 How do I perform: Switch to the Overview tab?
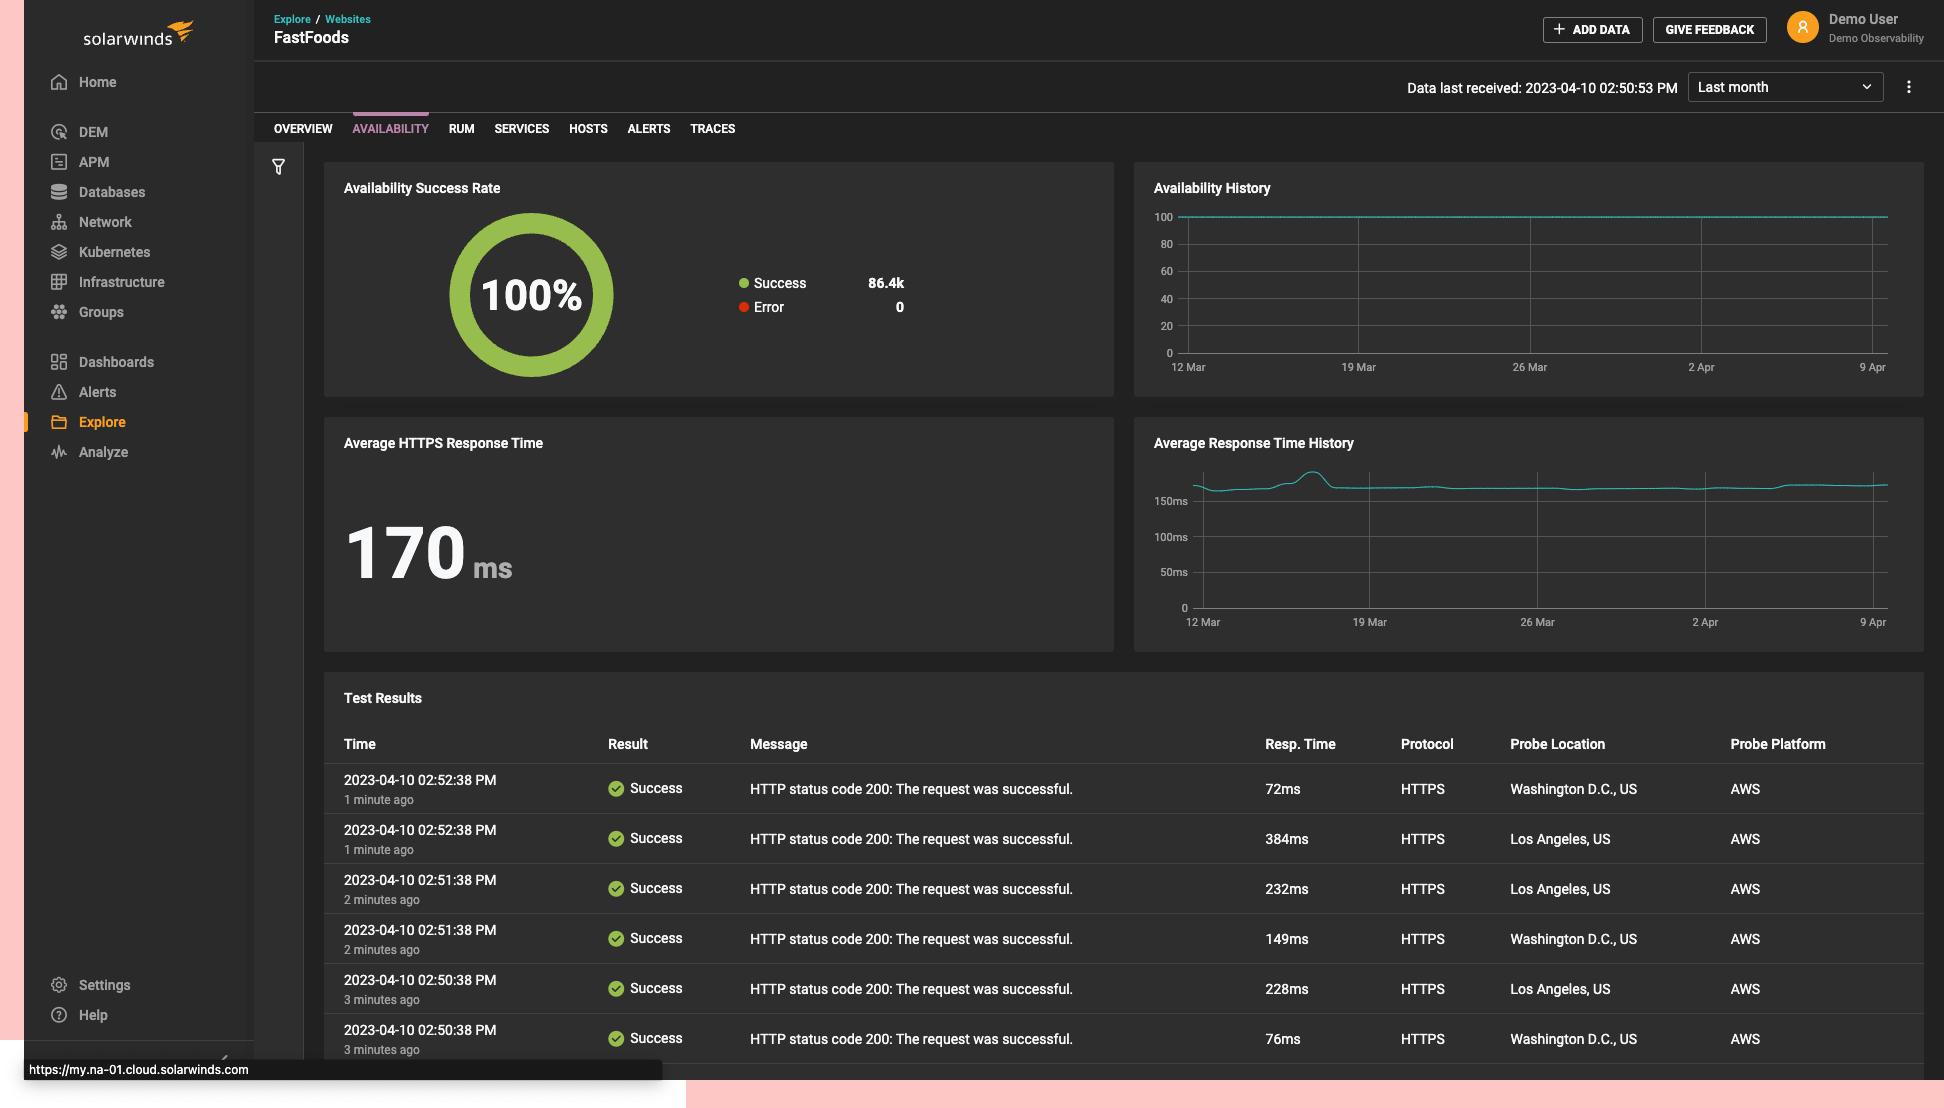point(302,128)
